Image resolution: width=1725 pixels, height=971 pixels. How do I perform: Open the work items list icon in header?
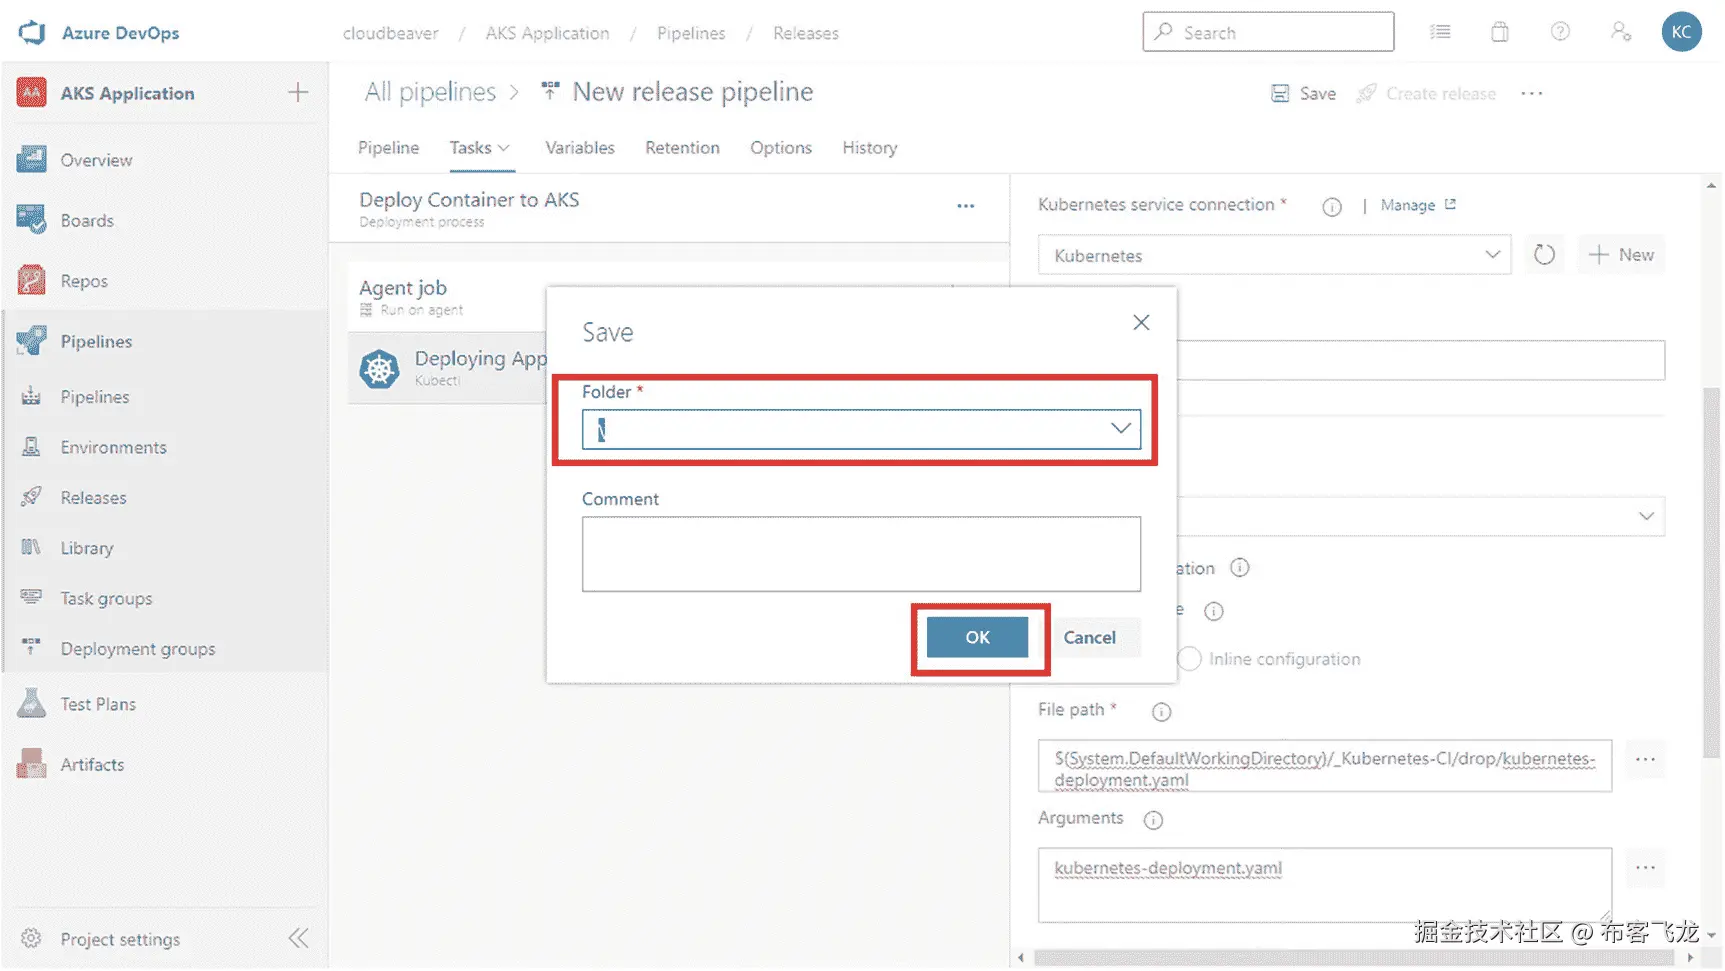point(1440,32)
